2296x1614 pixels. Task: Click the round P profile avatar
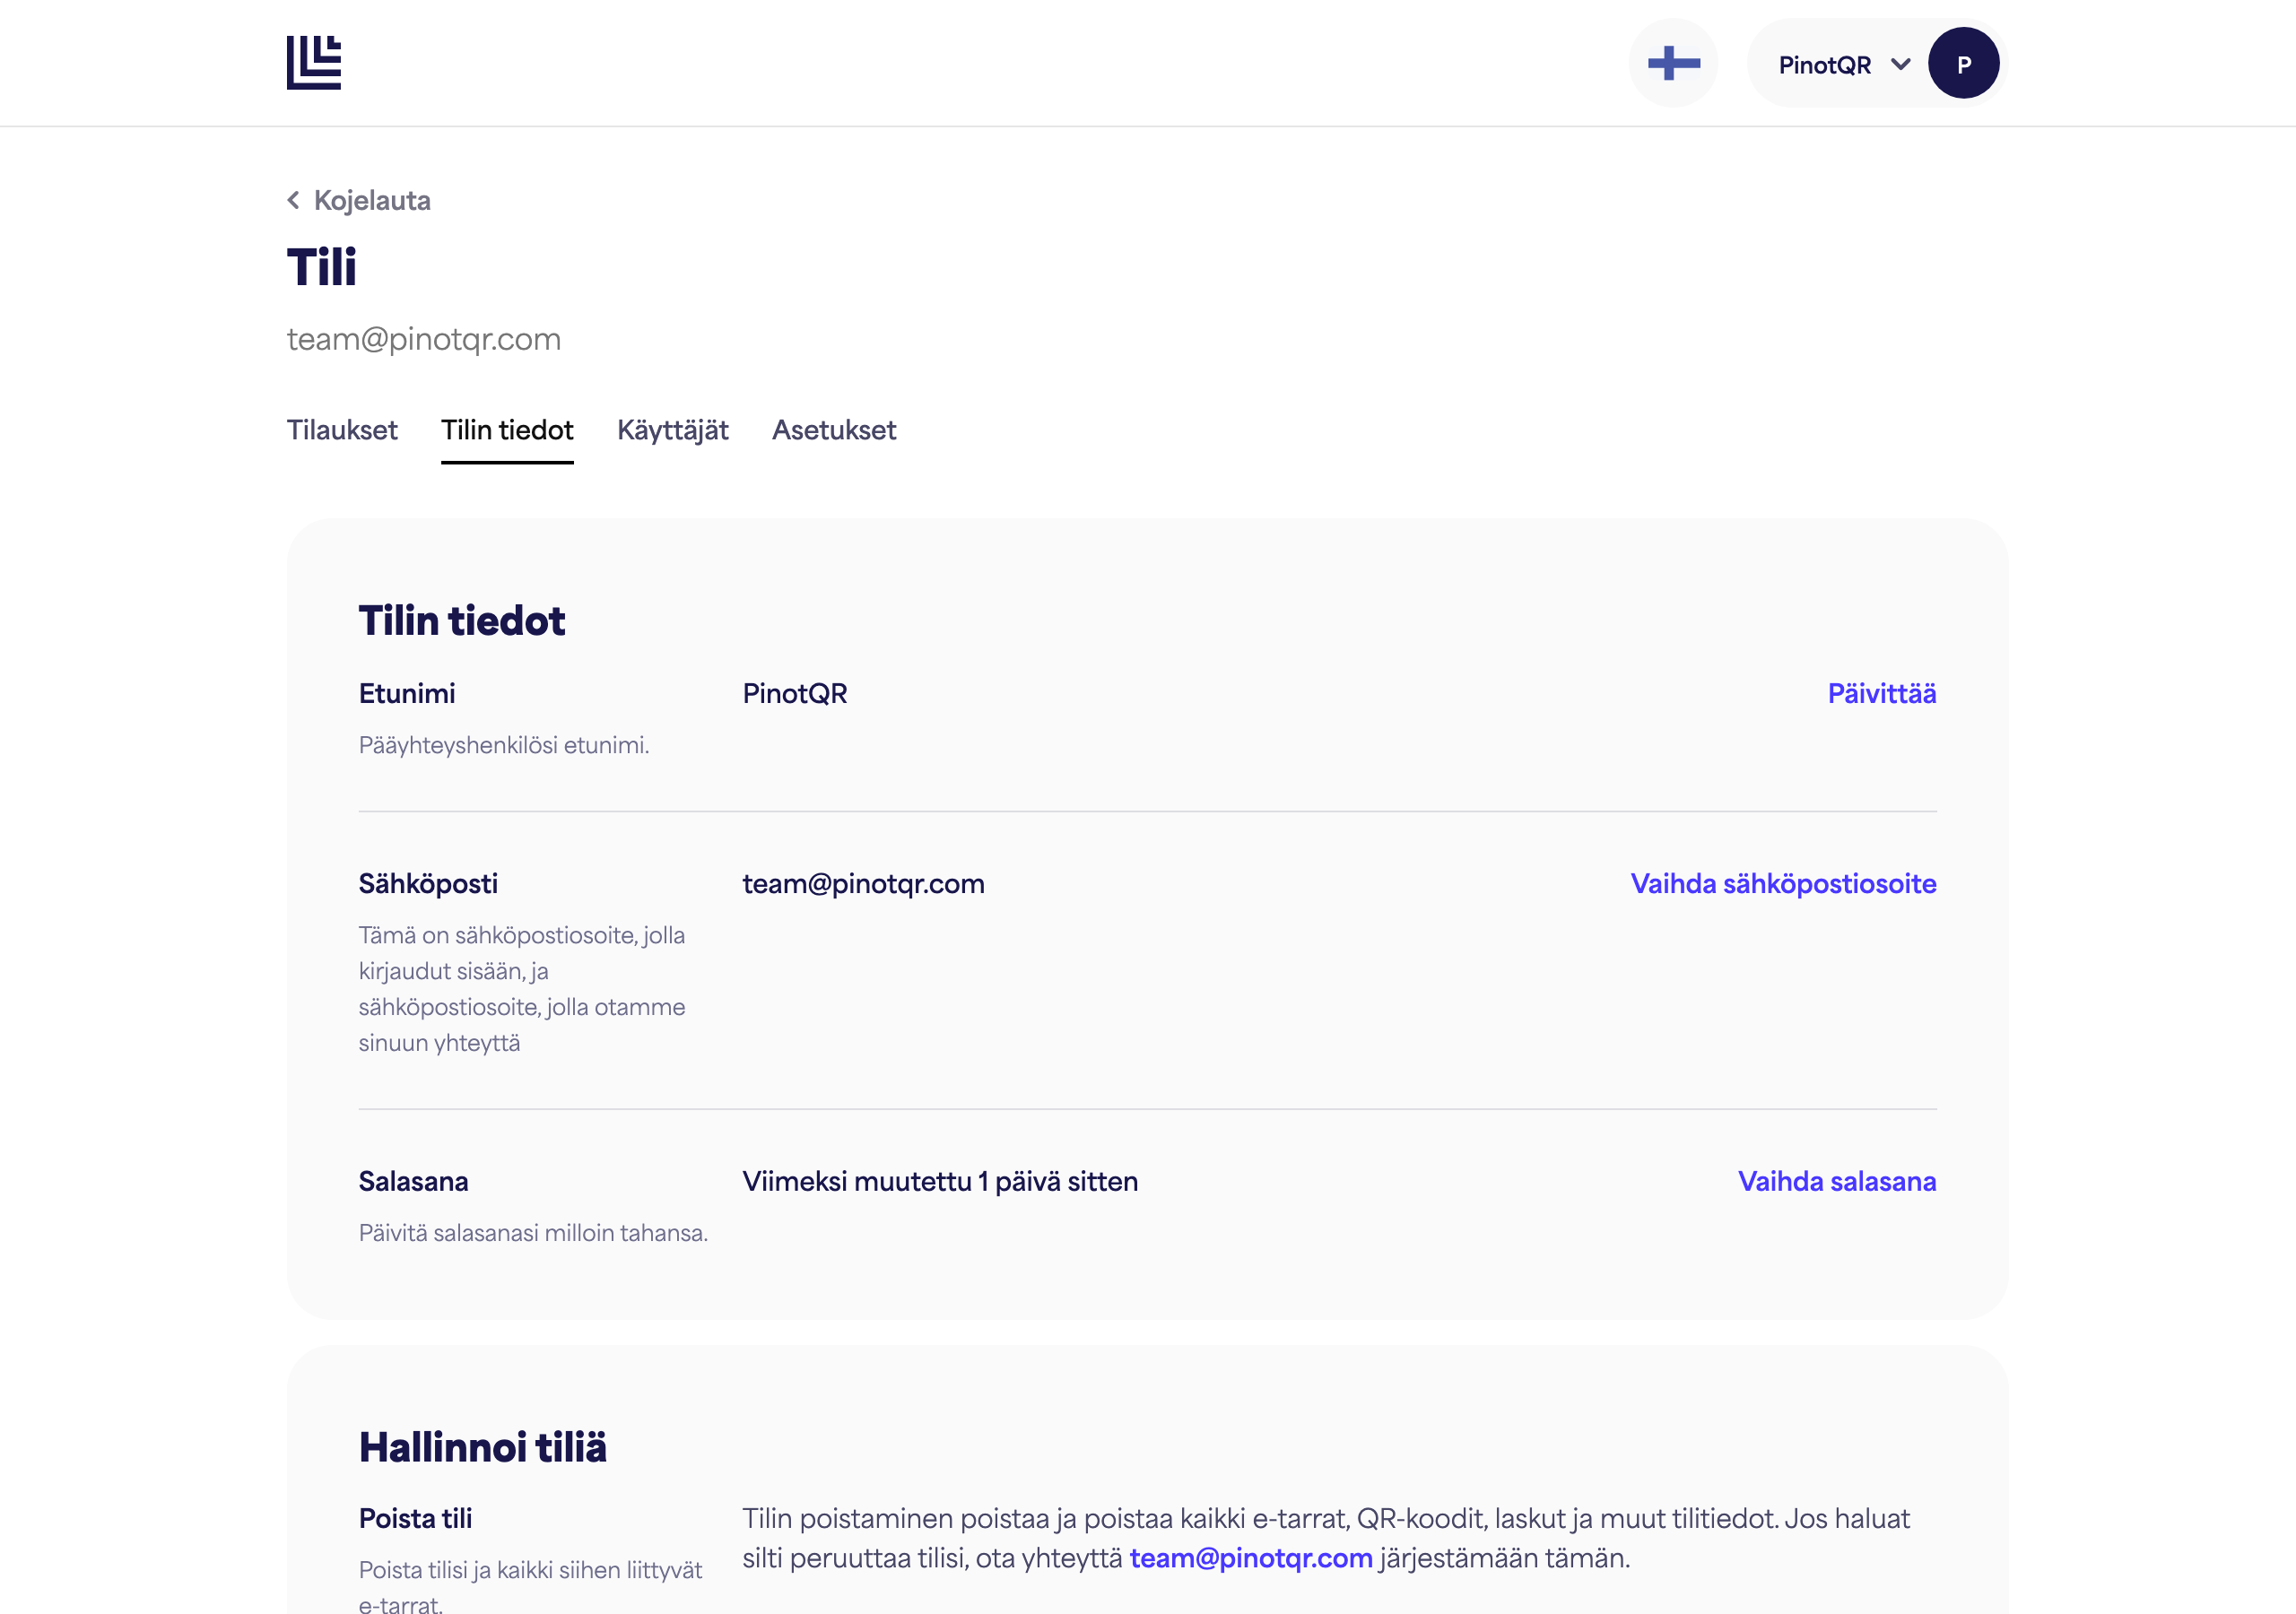(x=1963, y=63)
